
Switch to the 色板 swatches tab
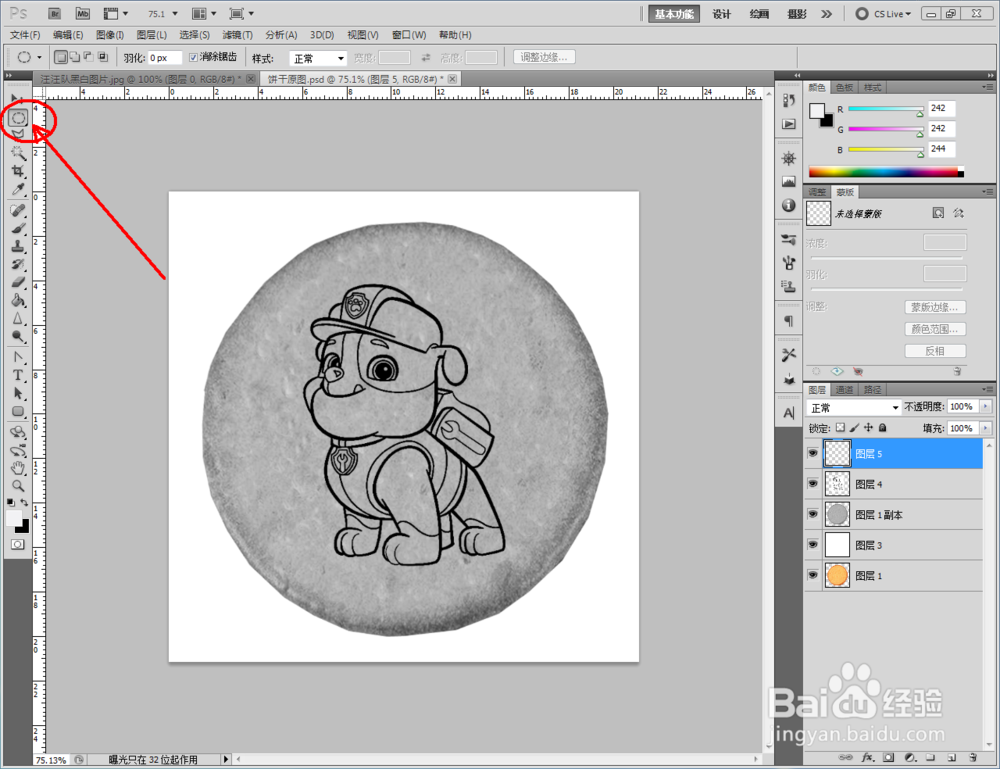(x=844, y=87)
